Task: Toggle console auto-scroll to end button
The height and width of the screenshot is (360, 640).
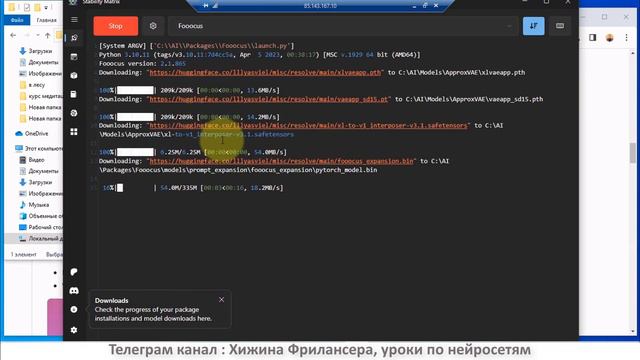Action: tap(533, 26)
